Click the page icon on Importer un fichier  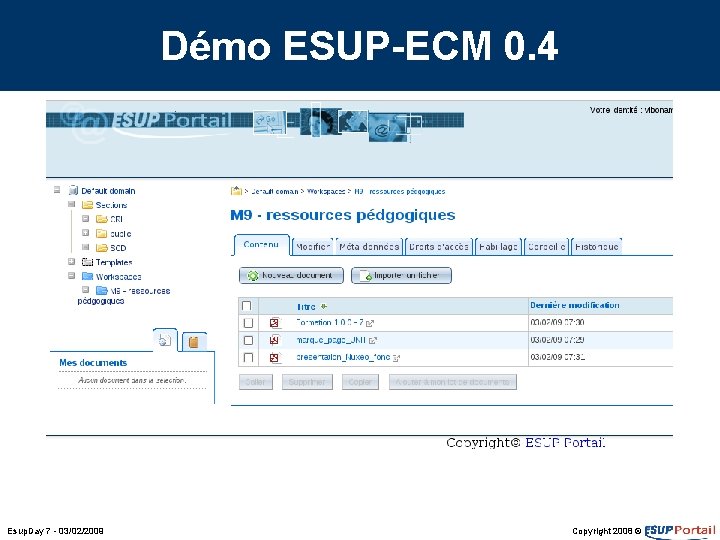(x=366, y=276)
